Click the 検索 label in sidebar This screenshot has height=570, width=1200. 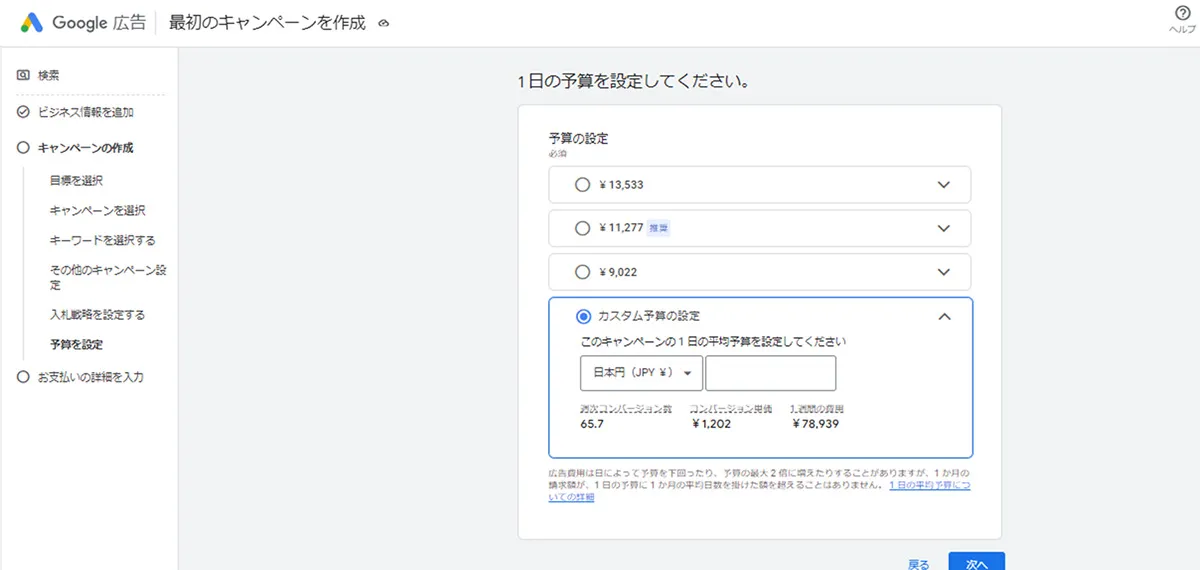(49, 75)
